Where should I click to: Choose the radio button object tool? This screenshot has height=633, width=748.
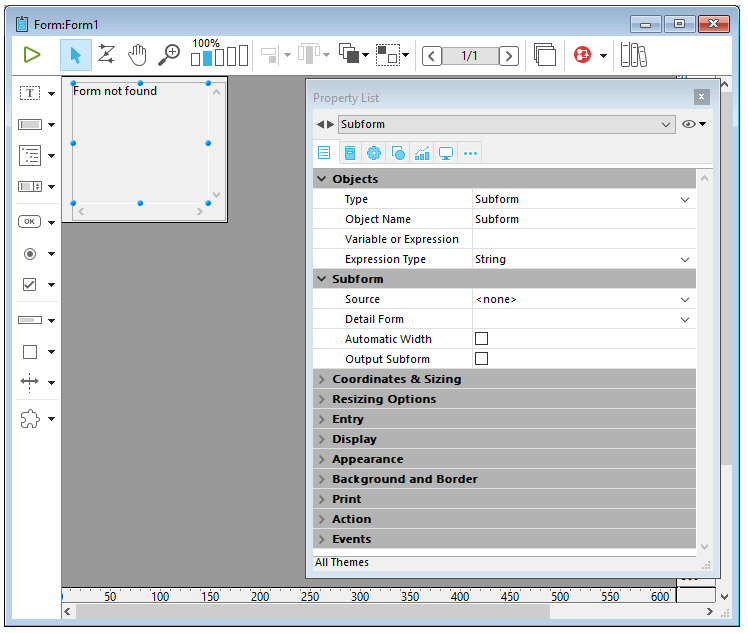tap(30, 254)
